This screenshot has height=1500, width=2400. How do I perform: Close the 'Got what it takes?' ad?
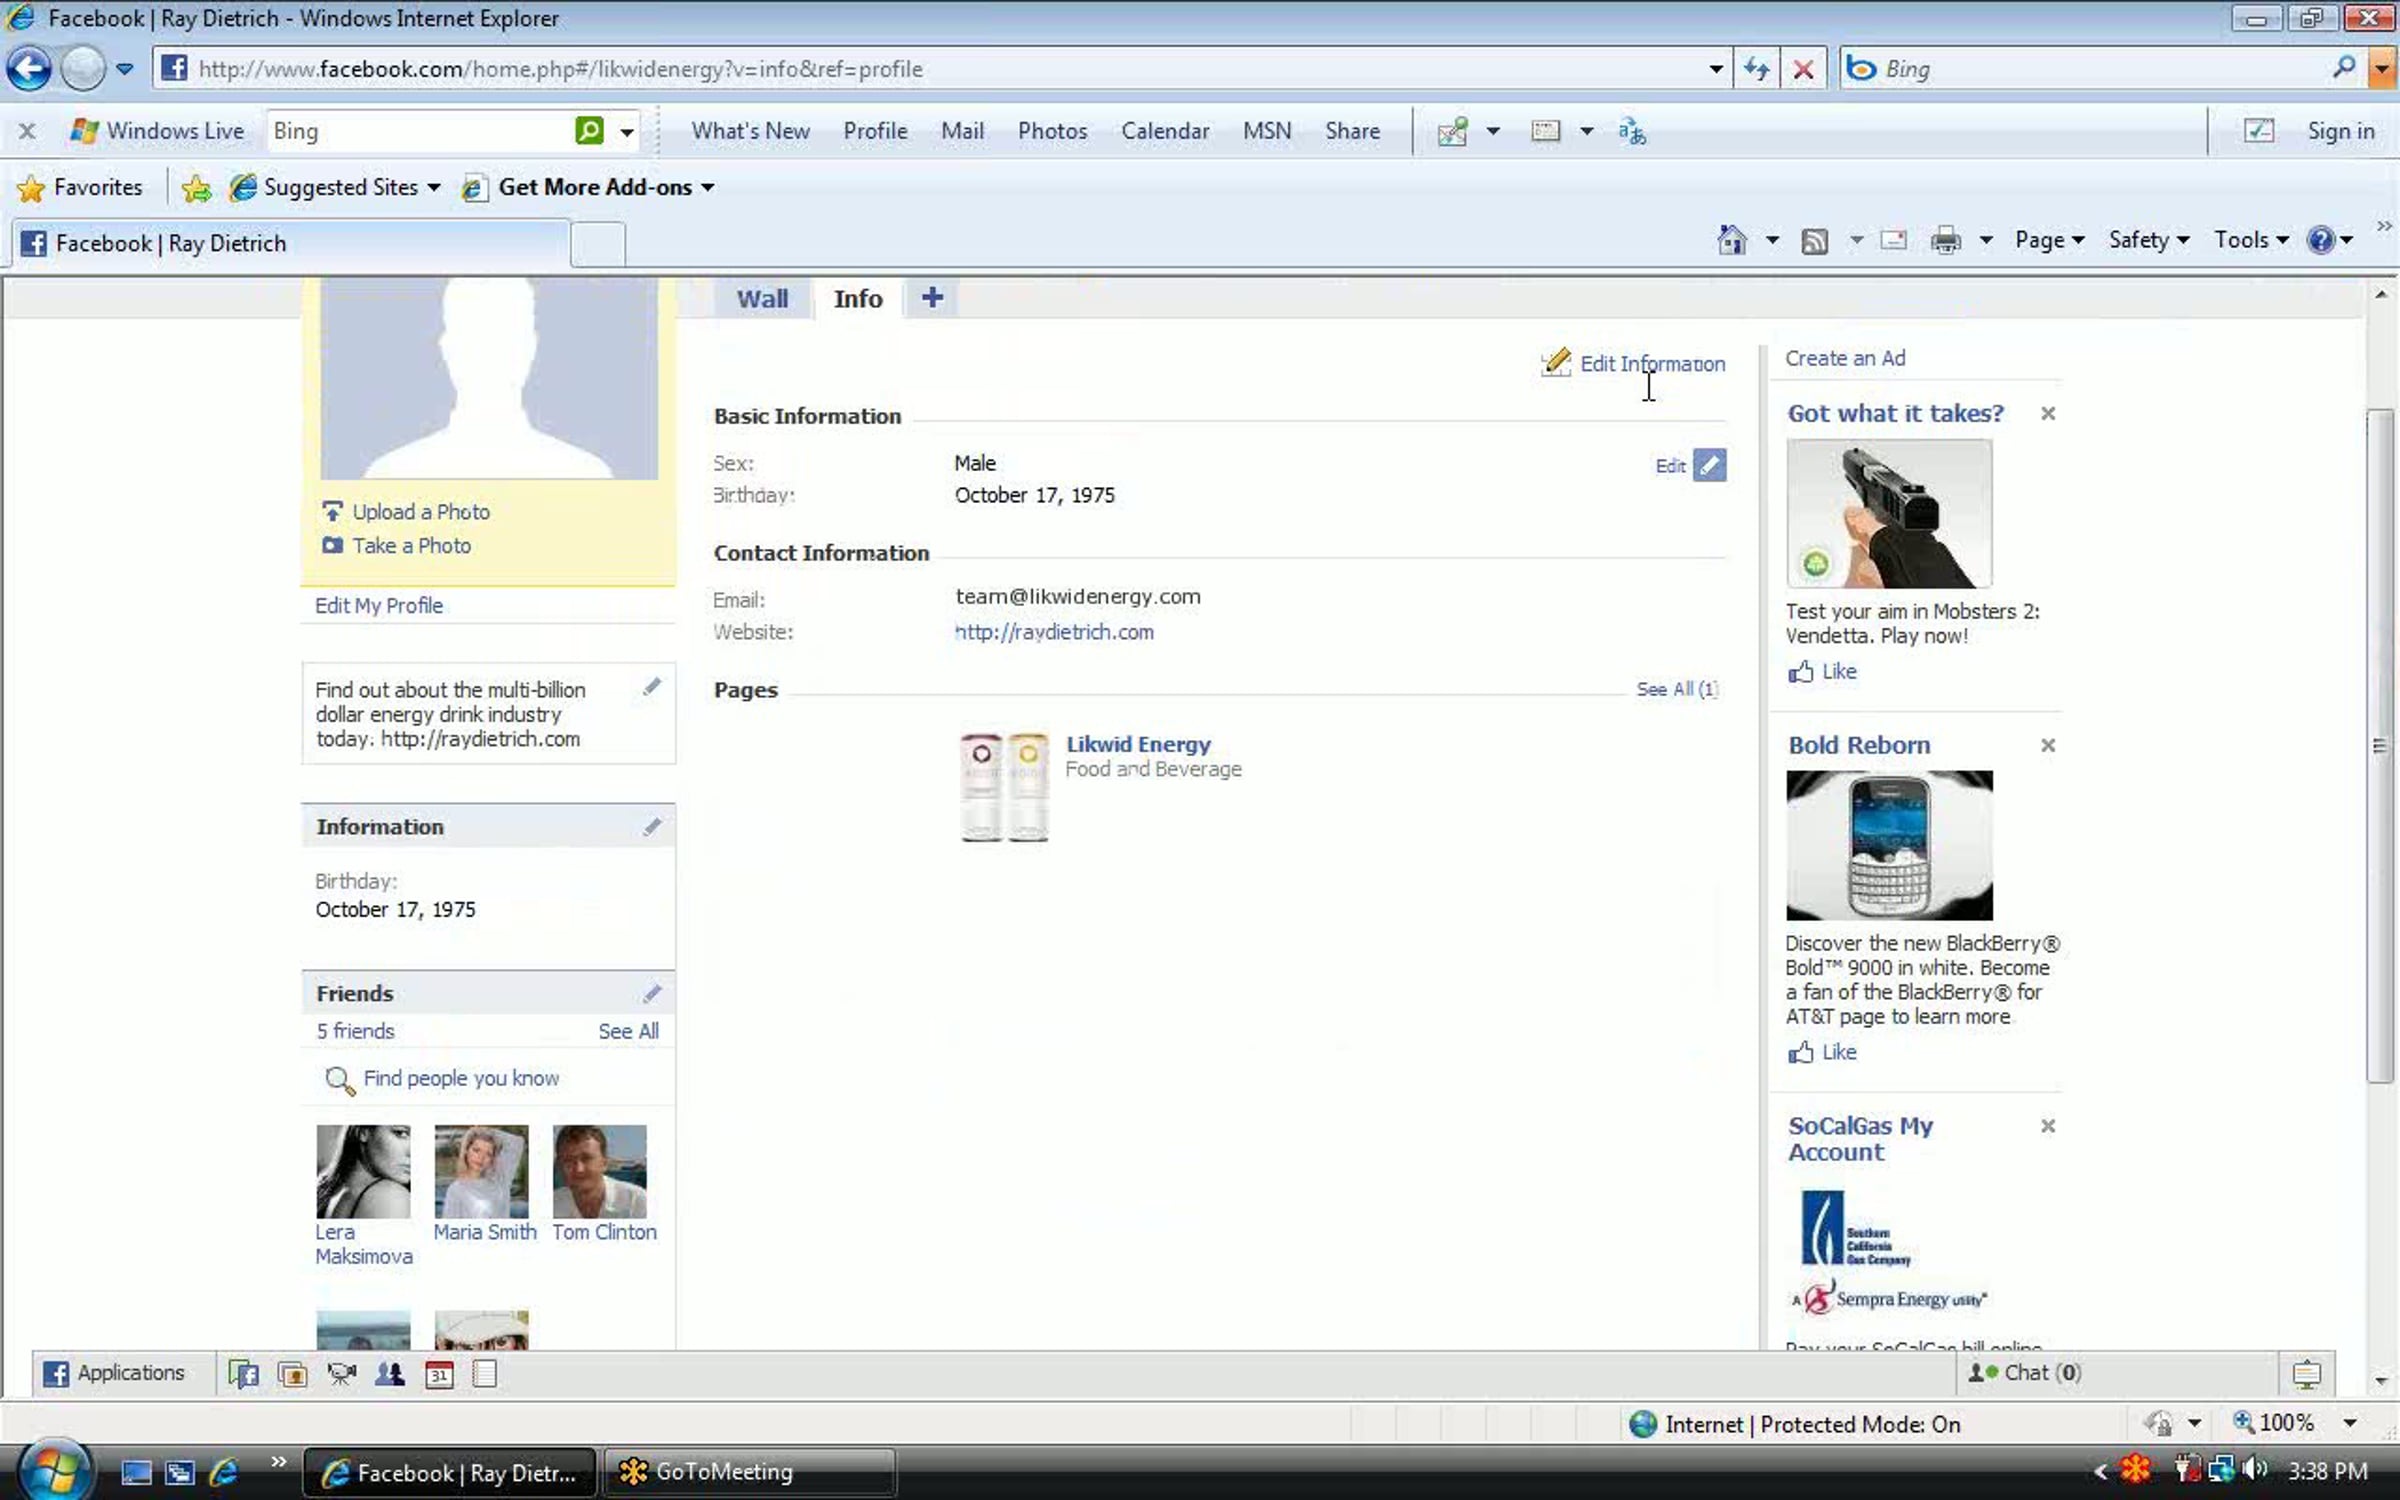tap(2048, 413)
